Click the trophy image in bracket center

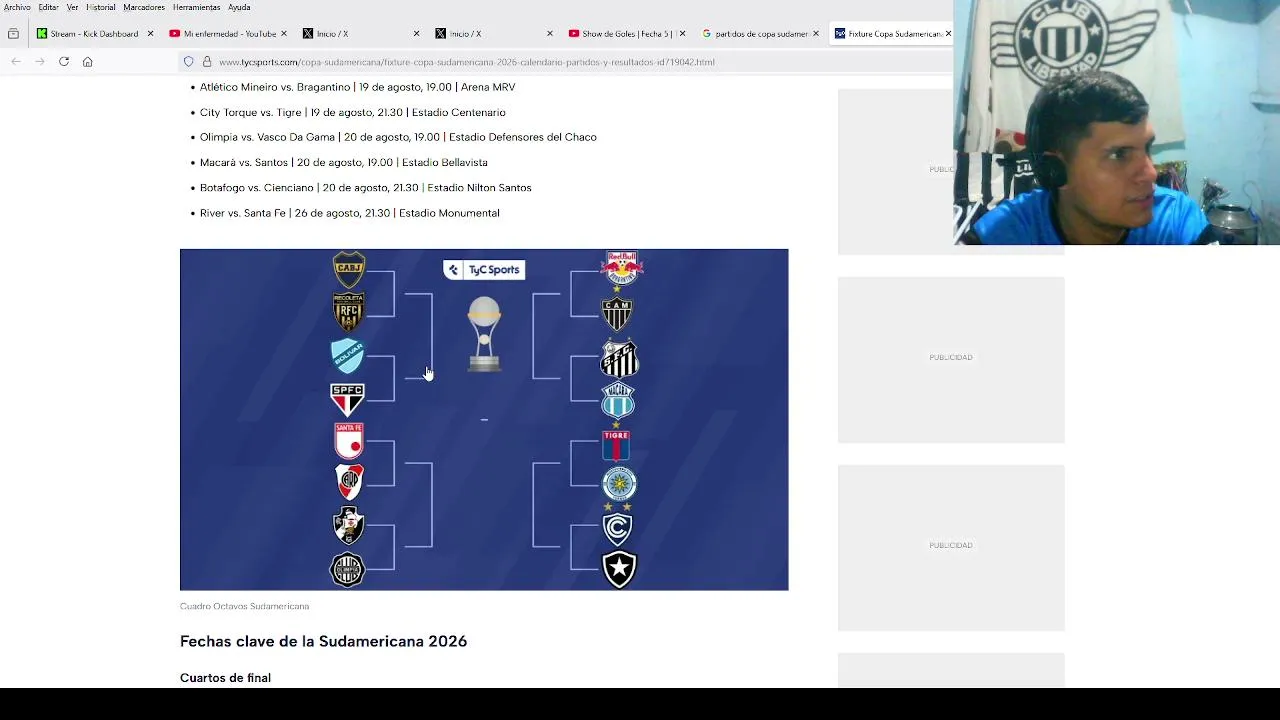tap(484, 335)
